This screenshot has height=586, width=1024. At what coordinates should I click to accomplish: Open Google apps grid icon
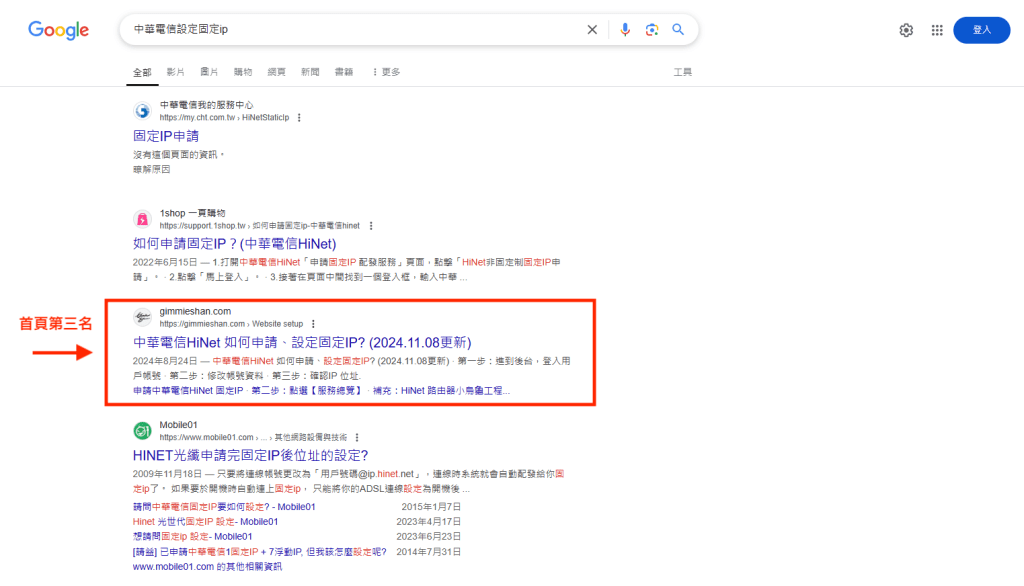pyautogui.click(x=937, y=30)
